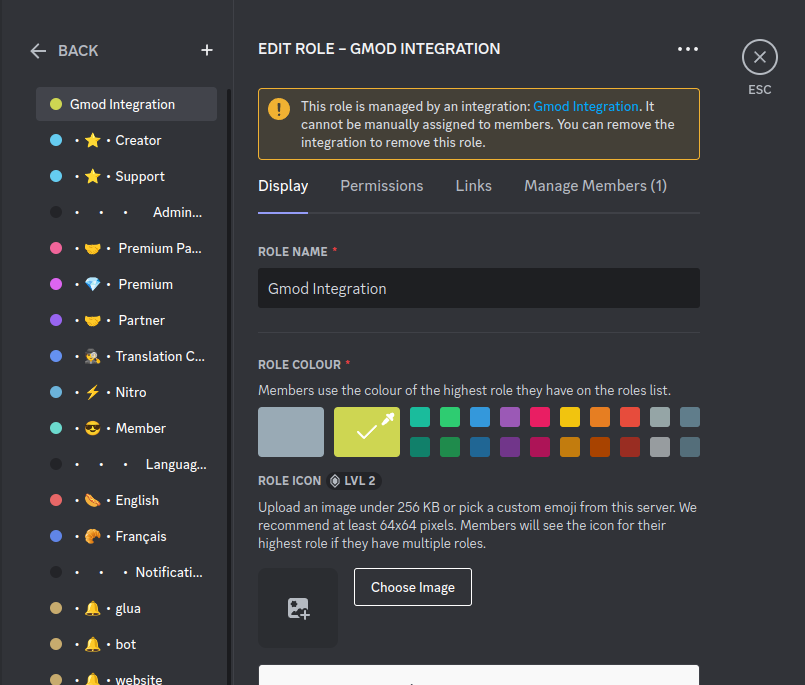
Task: Open the Manage Members tab
Action: 595,186
